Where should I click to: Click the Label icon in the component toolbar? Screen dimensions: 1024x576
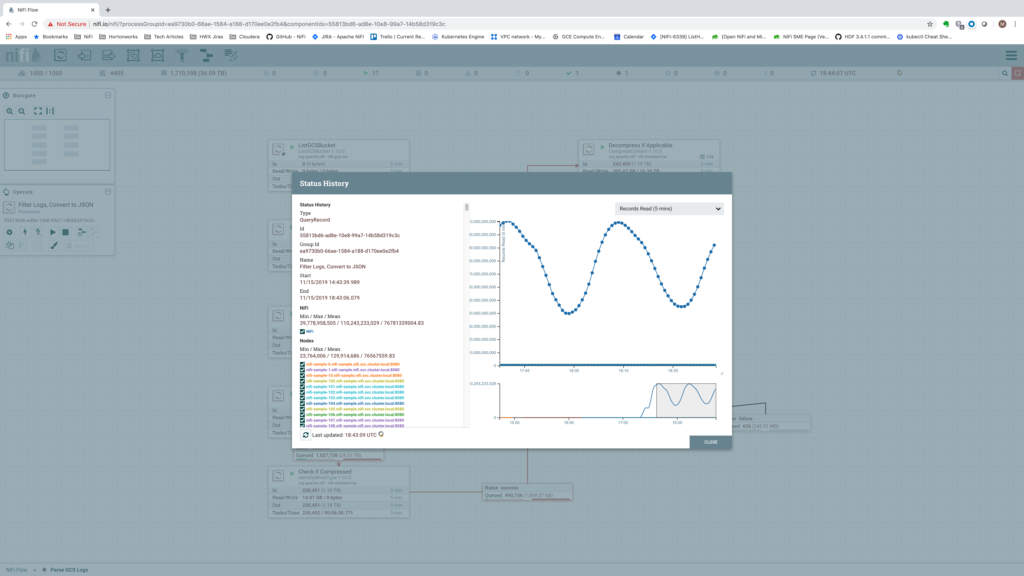[x=230, y=55]
